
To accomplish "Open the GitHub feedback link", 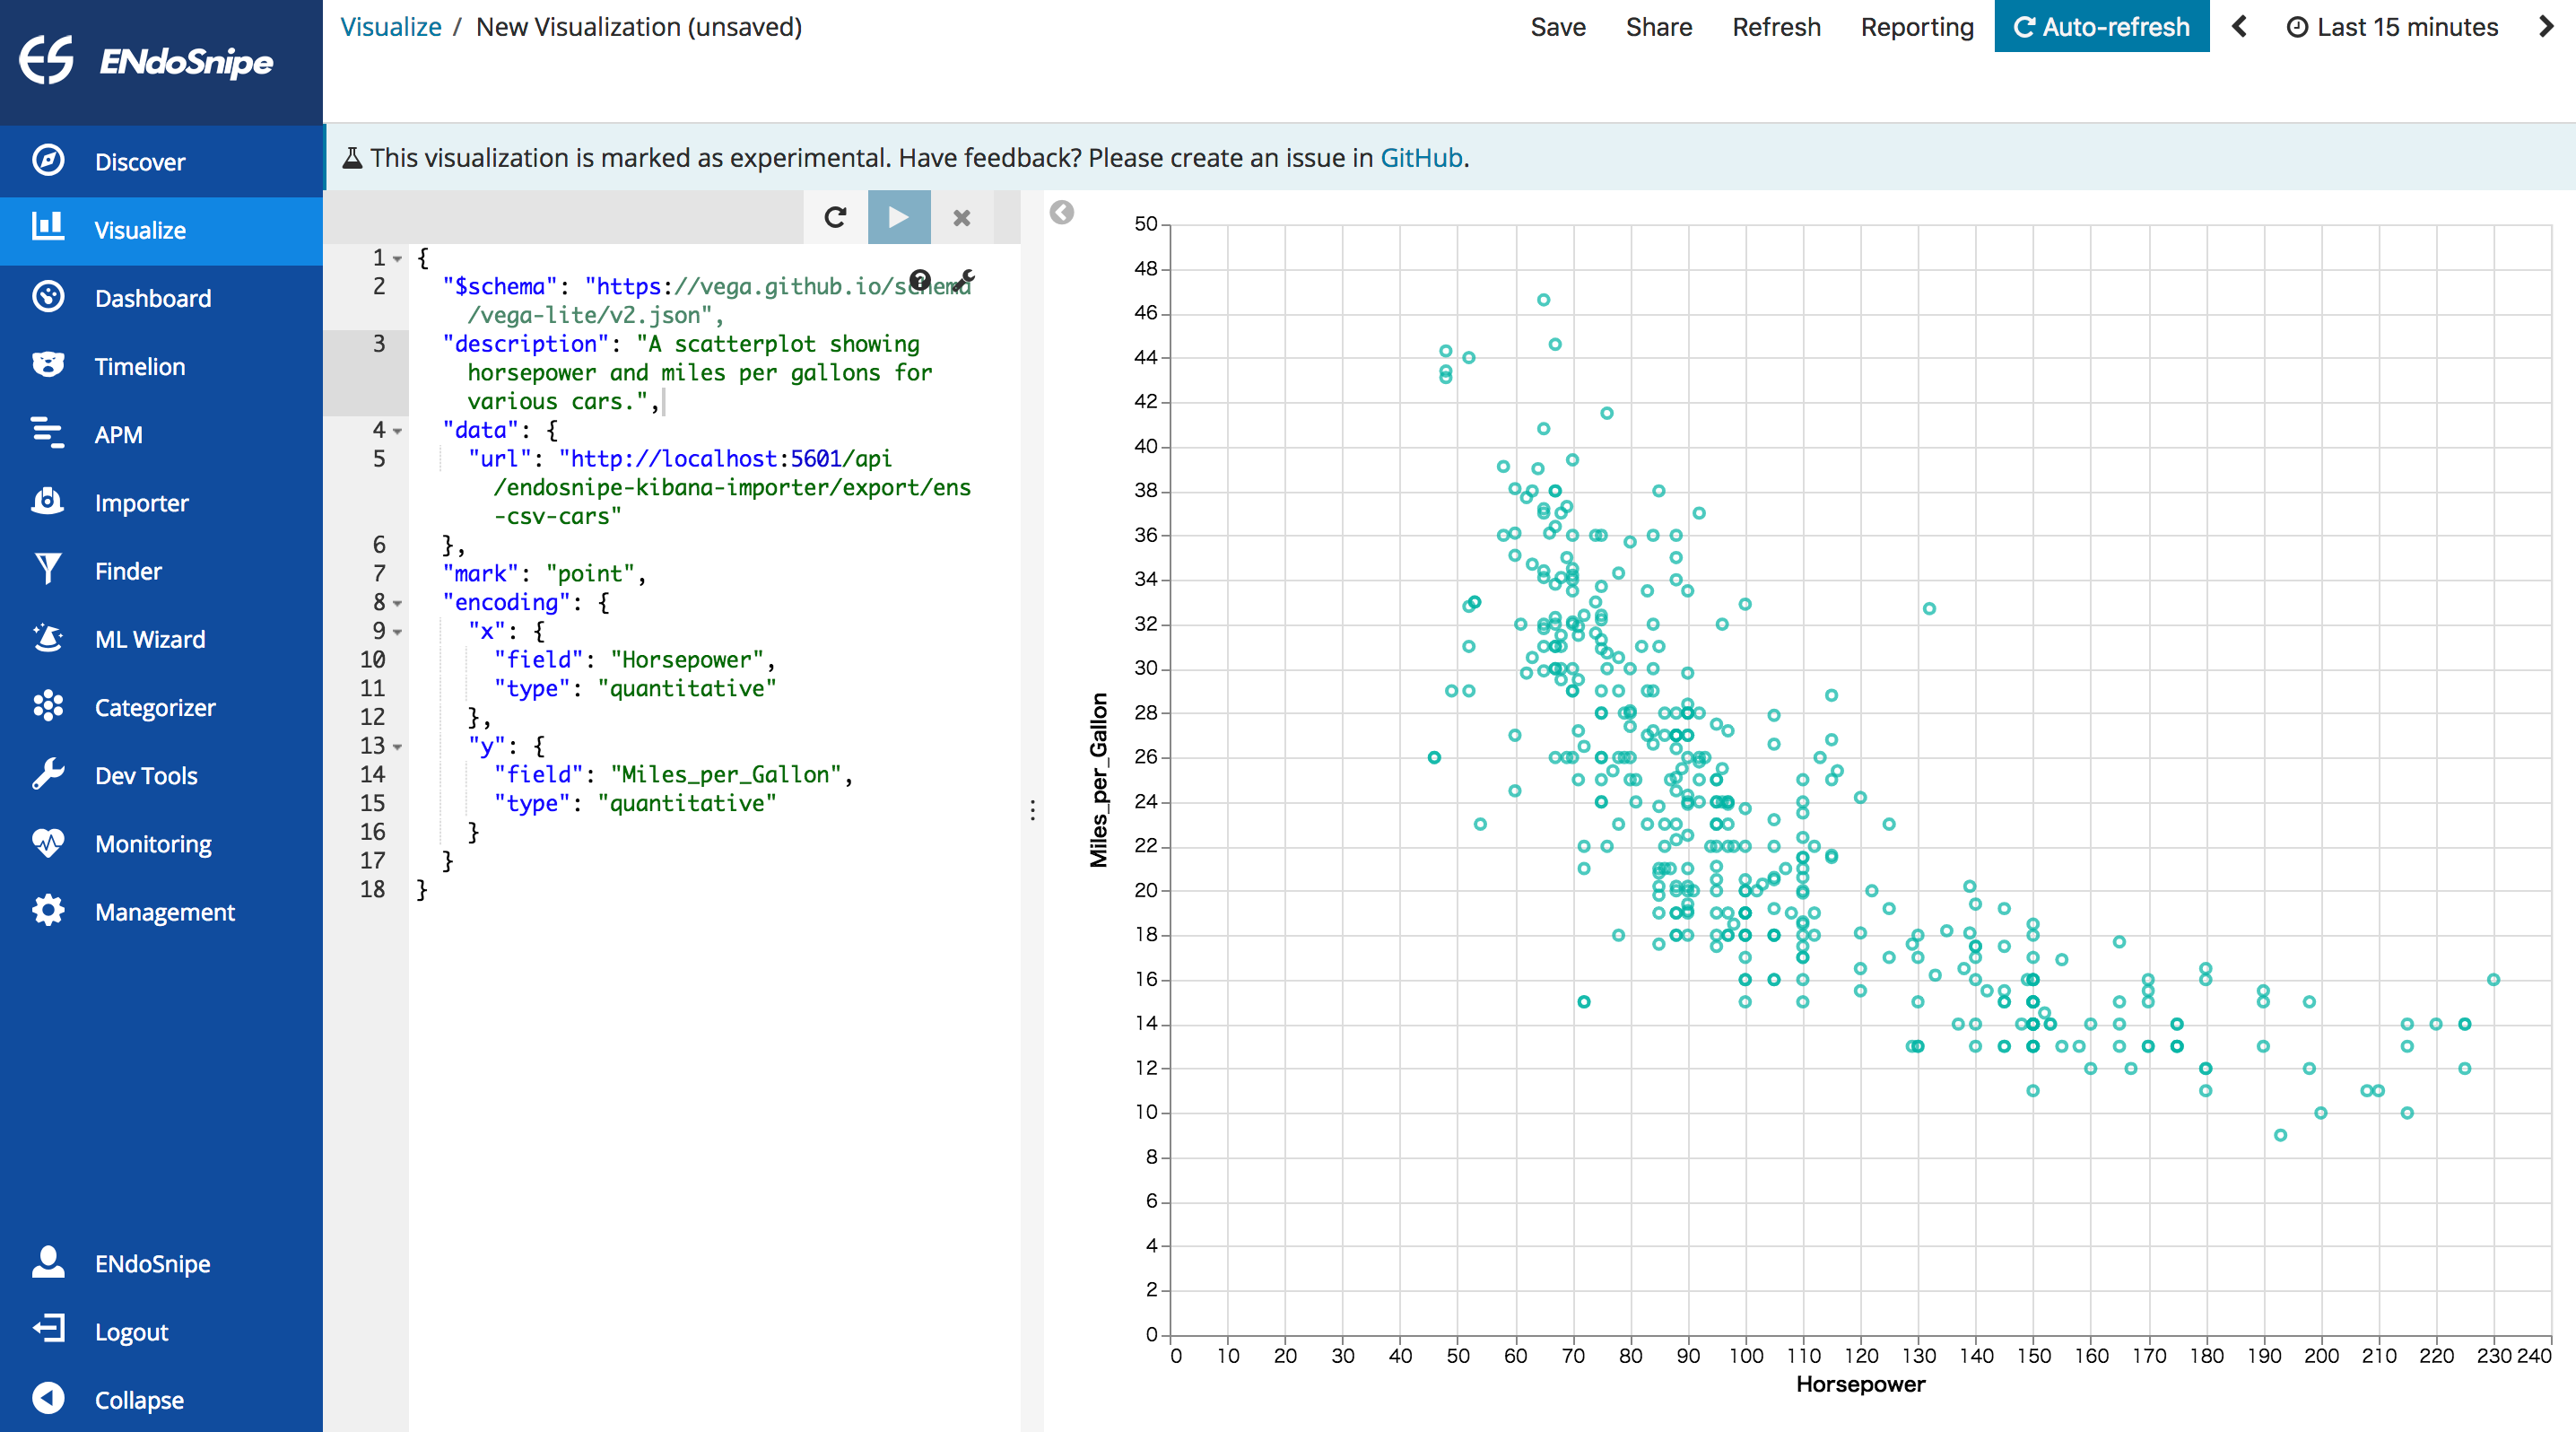I will tap(1421, 158).
